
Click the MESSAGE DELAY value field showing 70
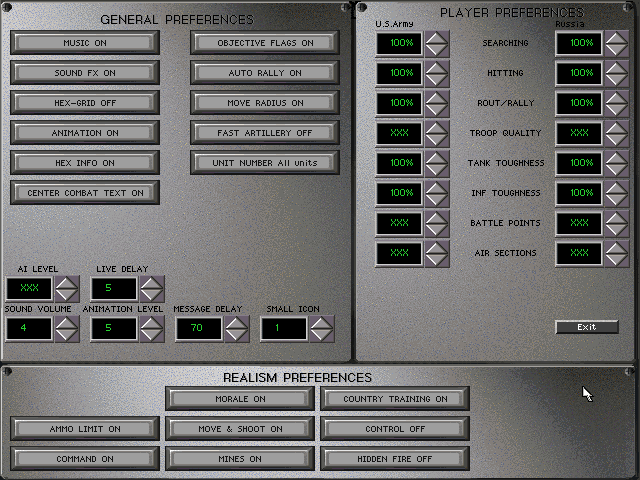pos(199,329)
